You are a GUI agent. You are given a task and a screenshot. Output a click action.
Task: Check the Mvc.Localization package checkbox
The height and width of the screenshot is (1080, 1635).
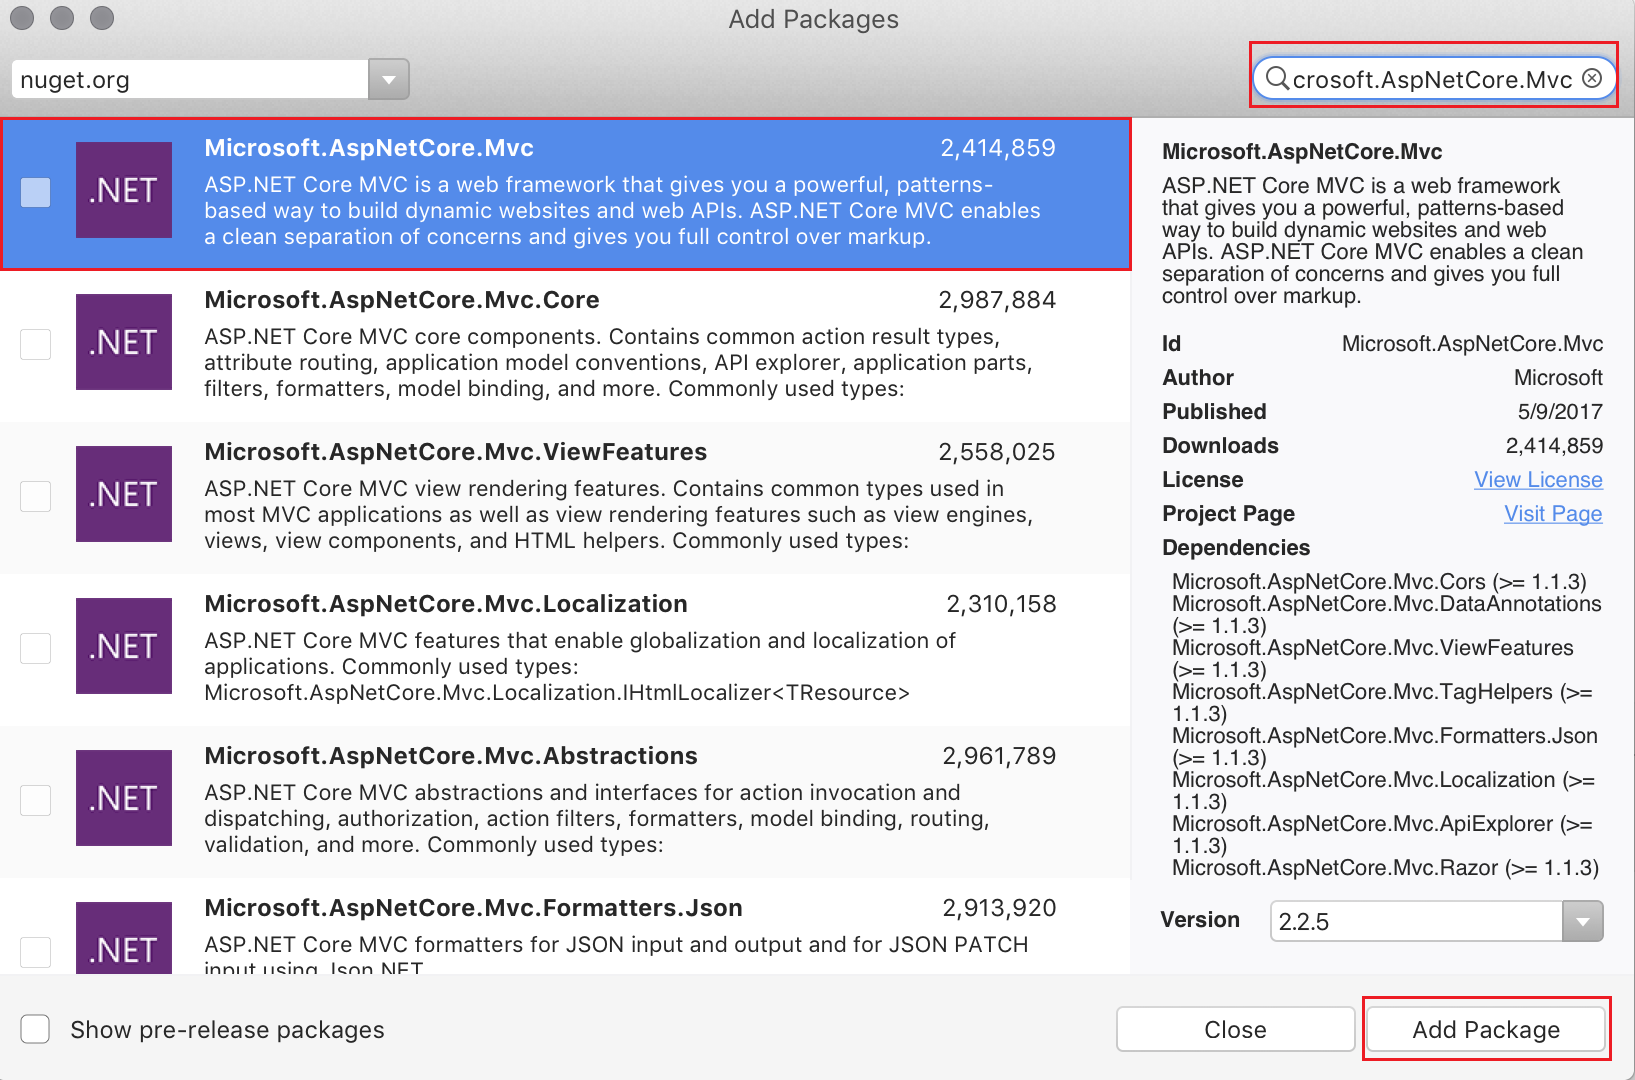[x=36, y=648]
